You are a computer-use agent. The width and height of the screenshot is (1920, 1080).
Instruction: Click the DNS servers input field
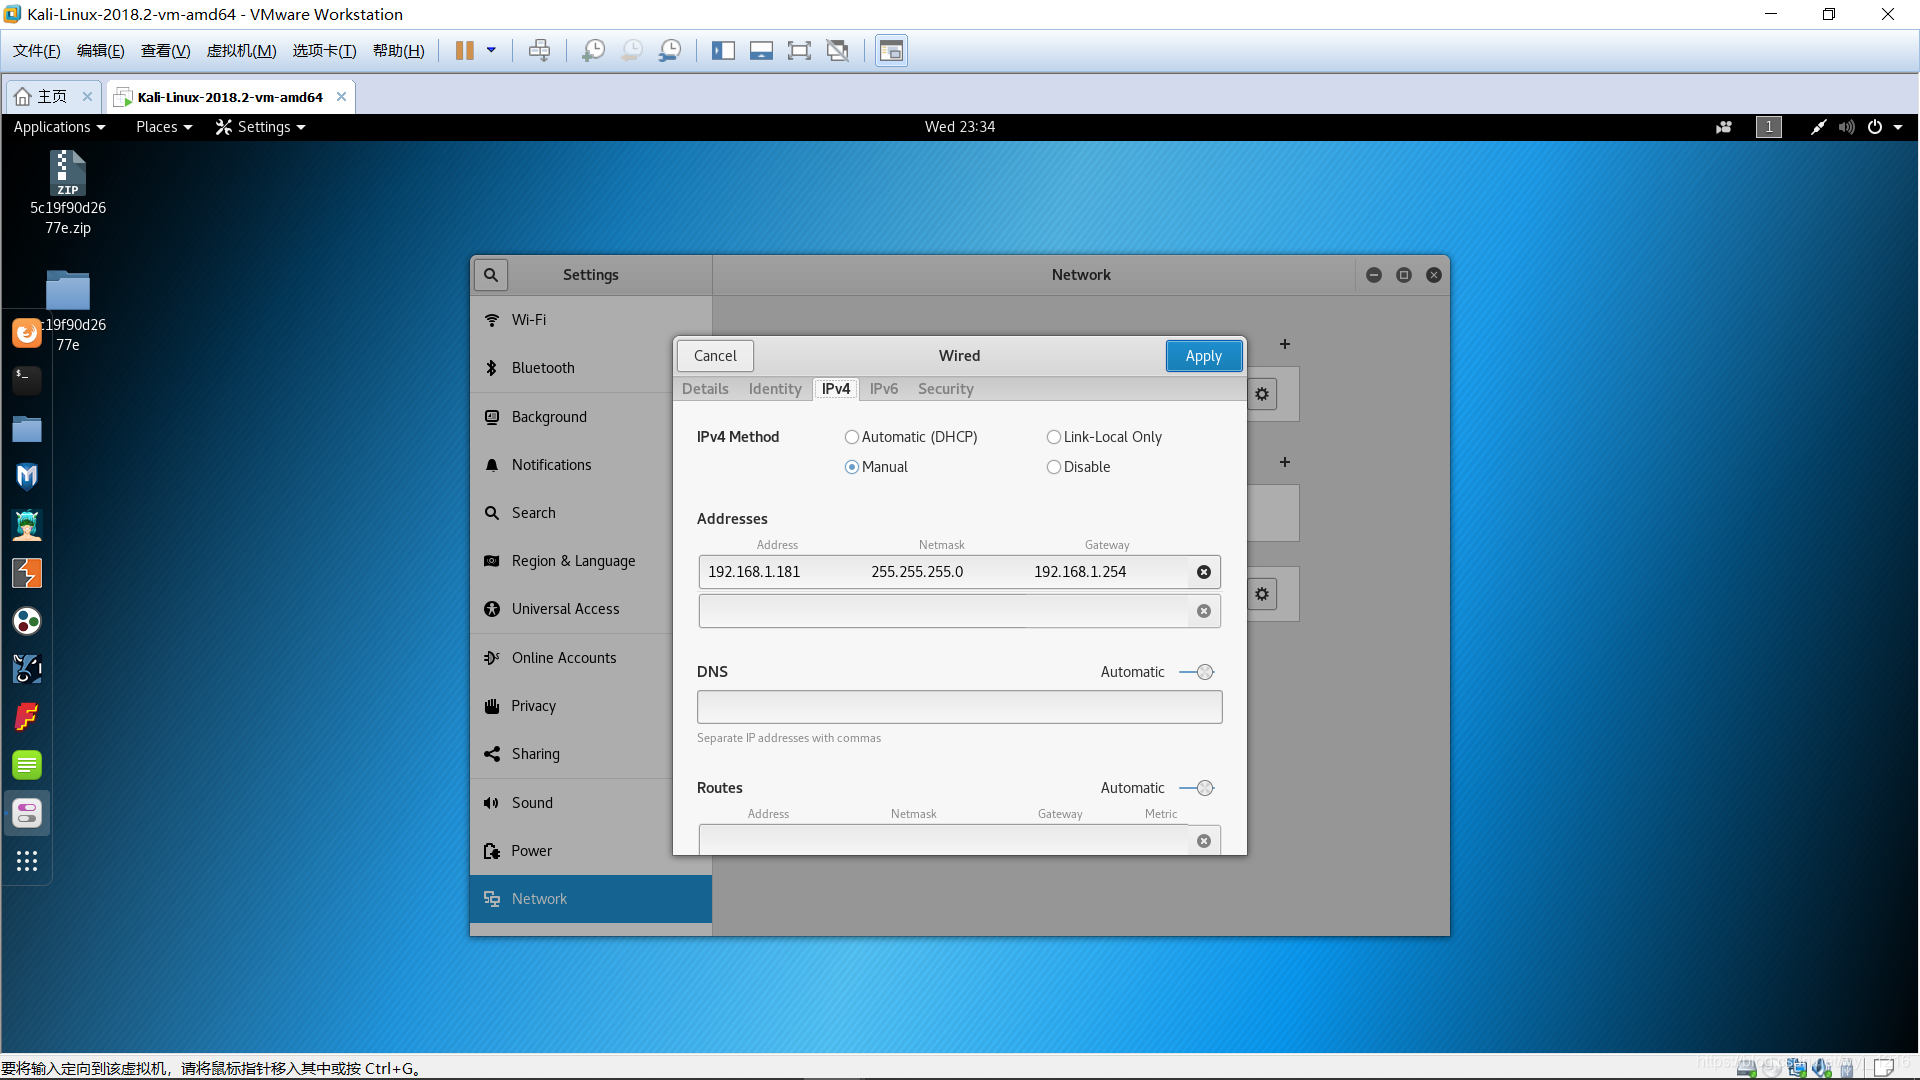coord(960,707)
